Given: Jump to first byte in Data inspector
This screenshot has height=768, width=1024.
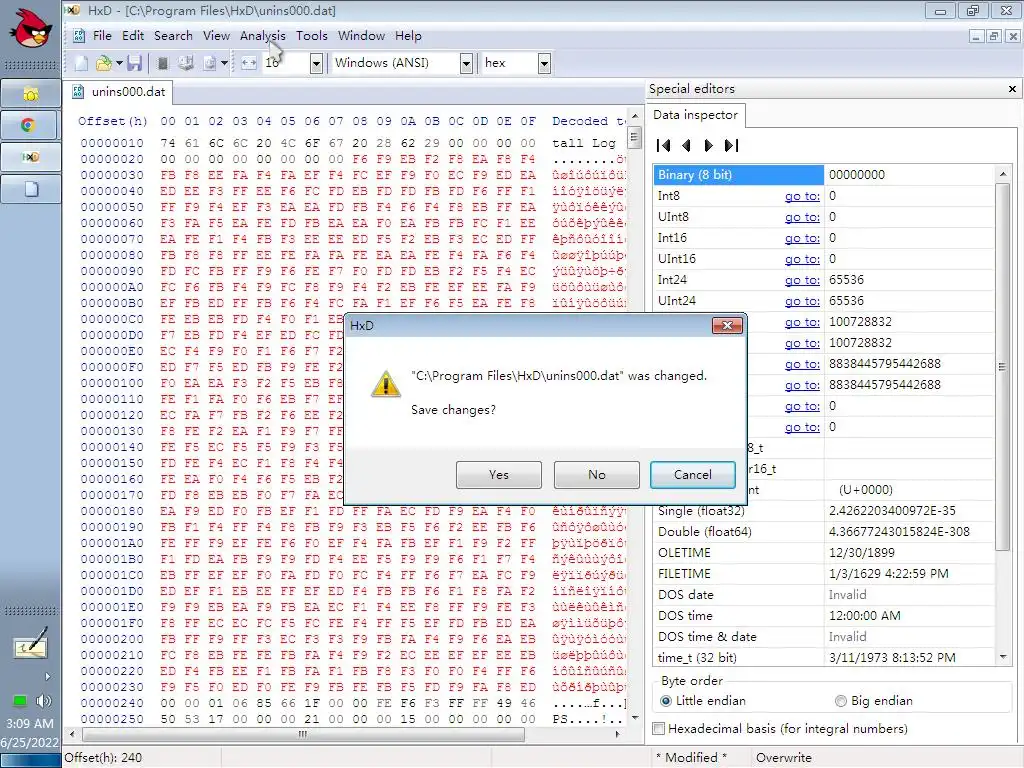Looking at the screenshot, I should click(x=664, y=146).
